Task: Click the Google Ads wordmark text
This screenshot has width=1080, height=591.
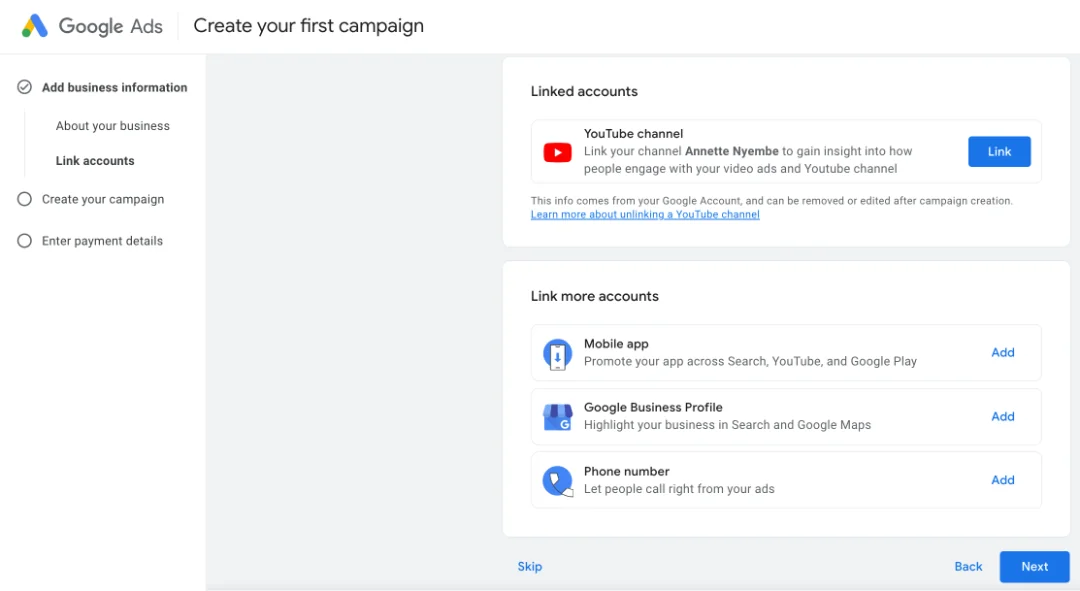Action: click(x=111, y=26)
